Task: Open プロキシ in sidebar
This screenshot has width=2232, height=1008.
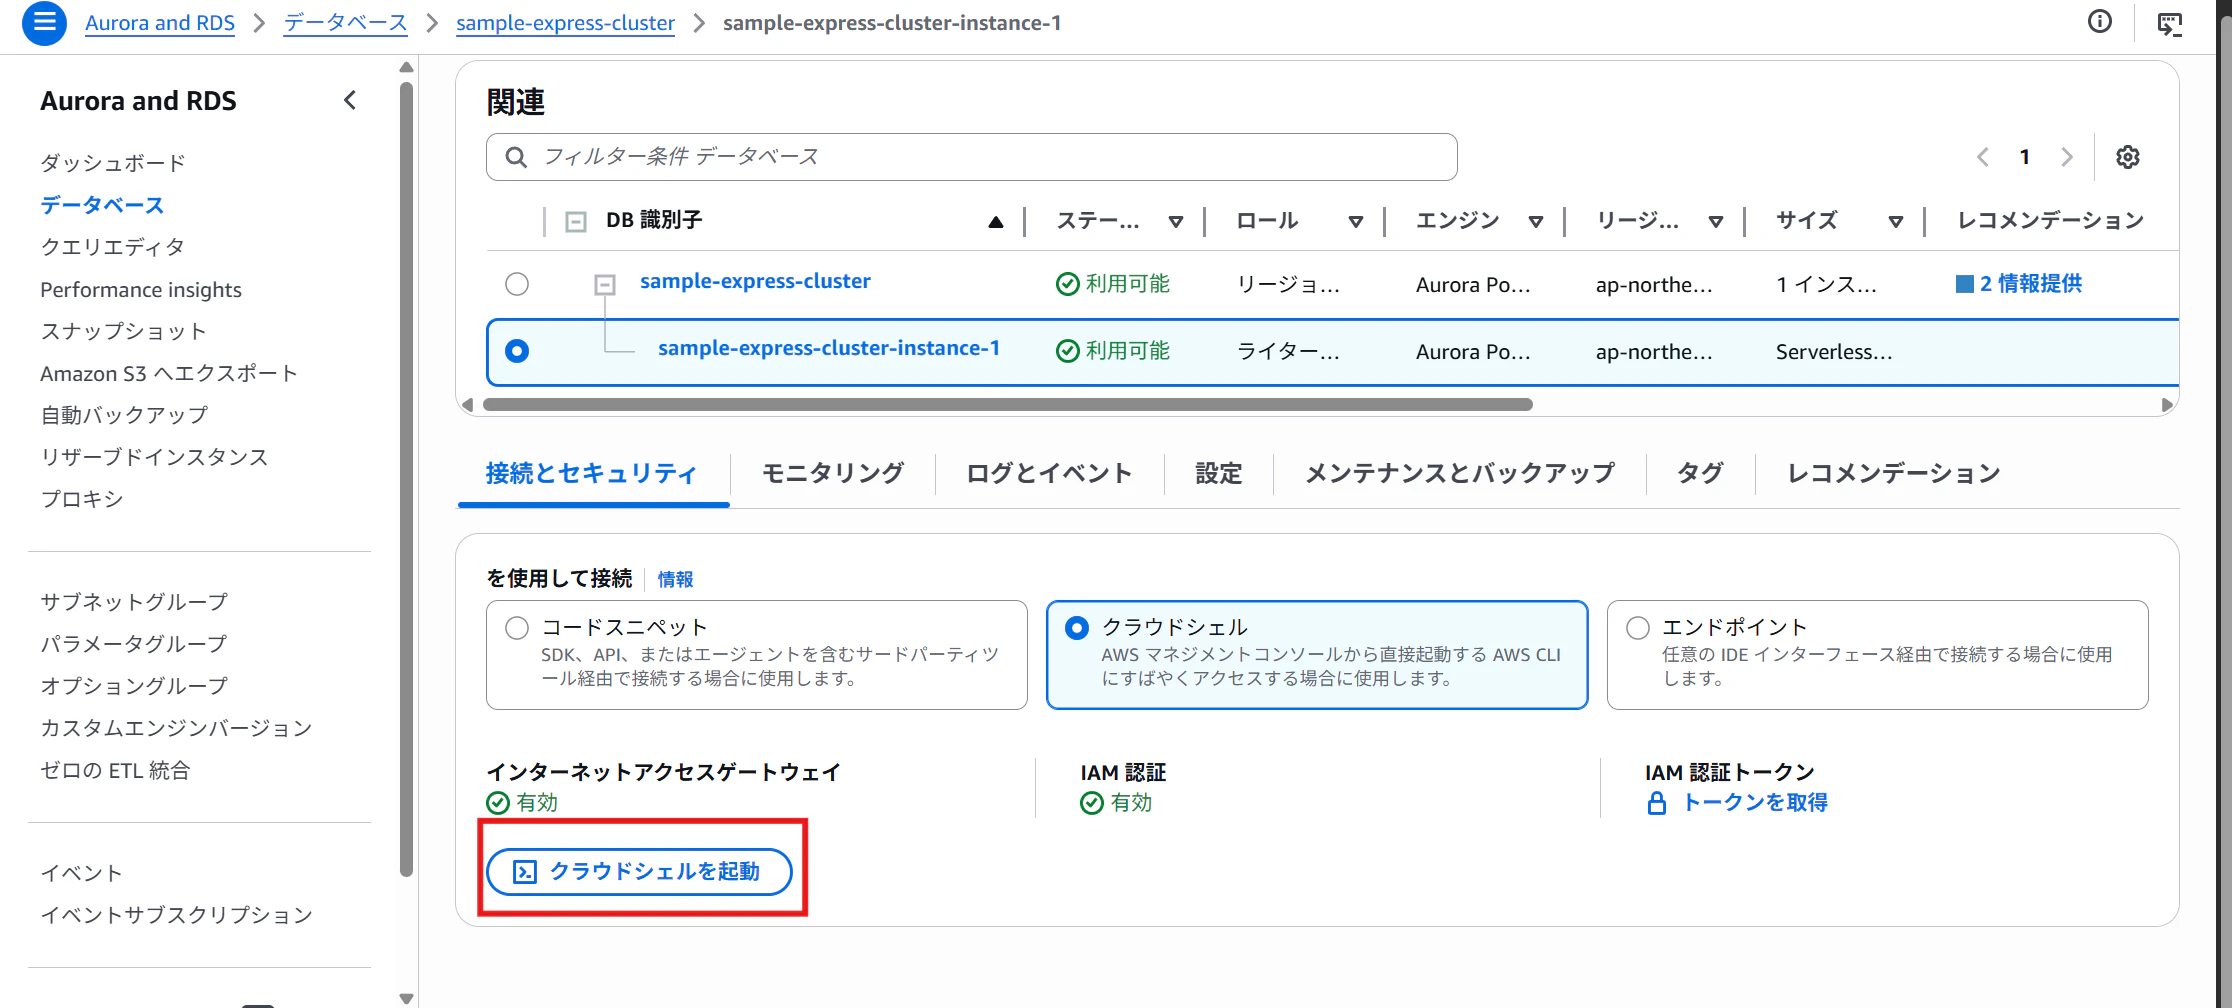Action: pos(82,499)
